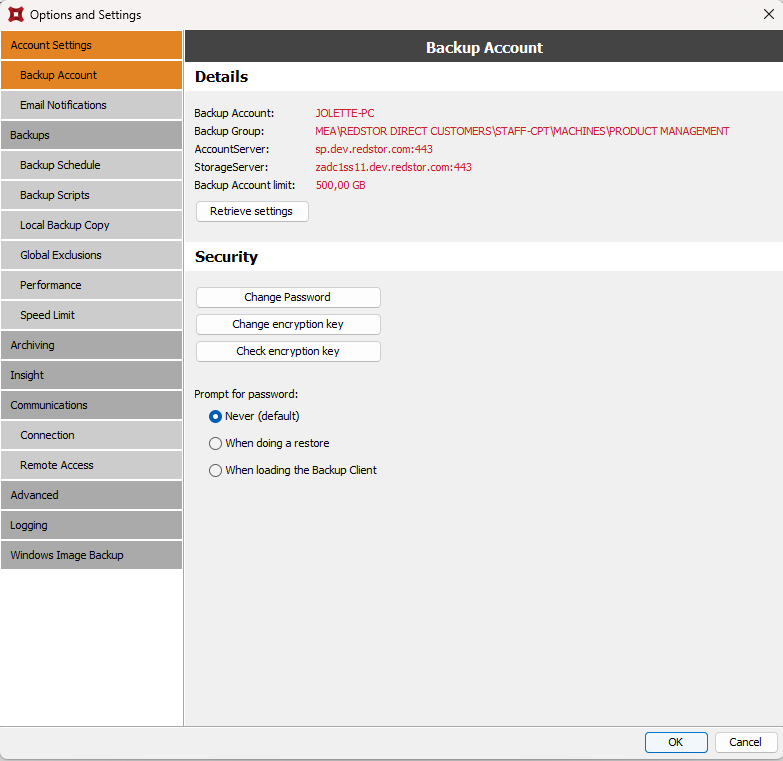Open Remote Access settings

click(x=91, y=464)
